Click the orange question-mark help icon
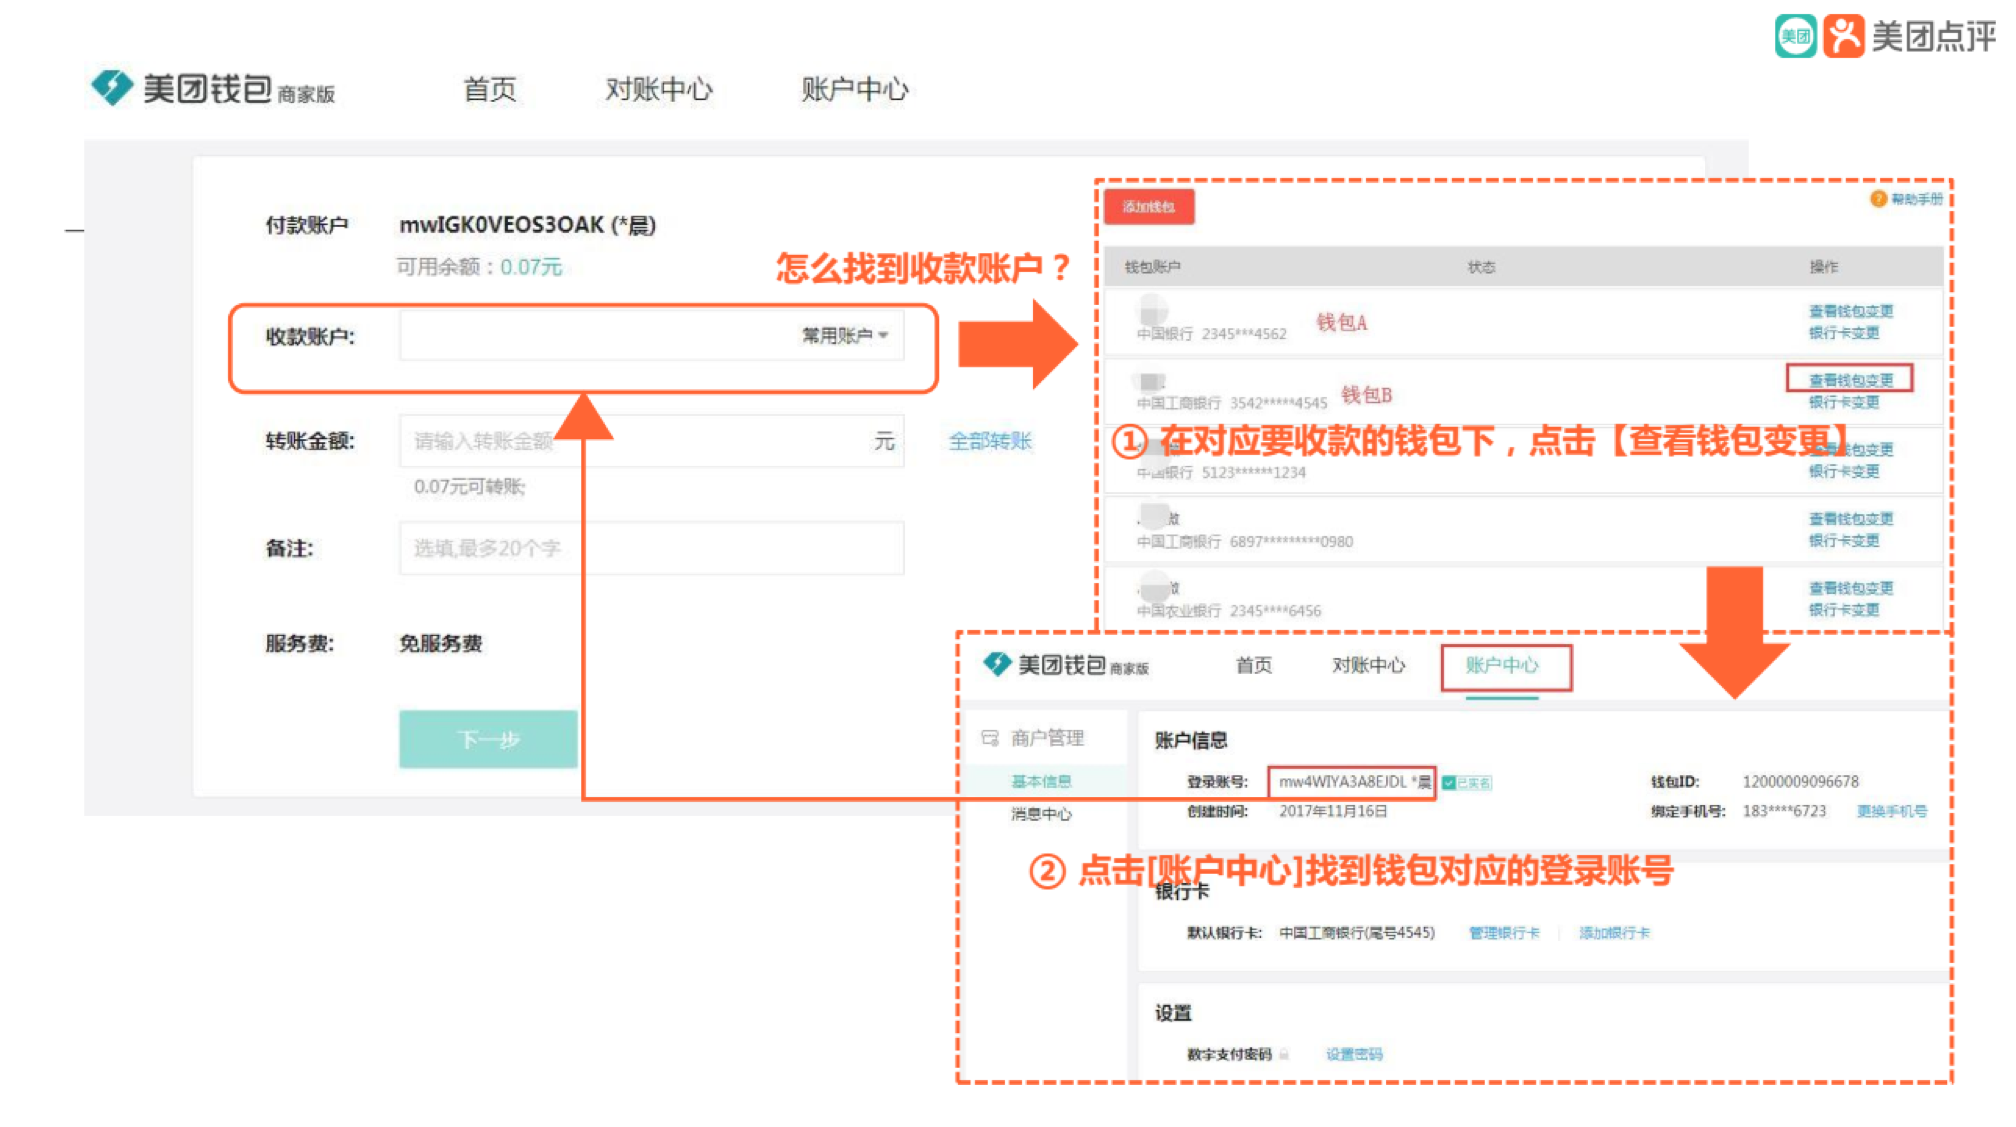Viewport: 2016px width, 1127px height. (x=1878, y=199)
